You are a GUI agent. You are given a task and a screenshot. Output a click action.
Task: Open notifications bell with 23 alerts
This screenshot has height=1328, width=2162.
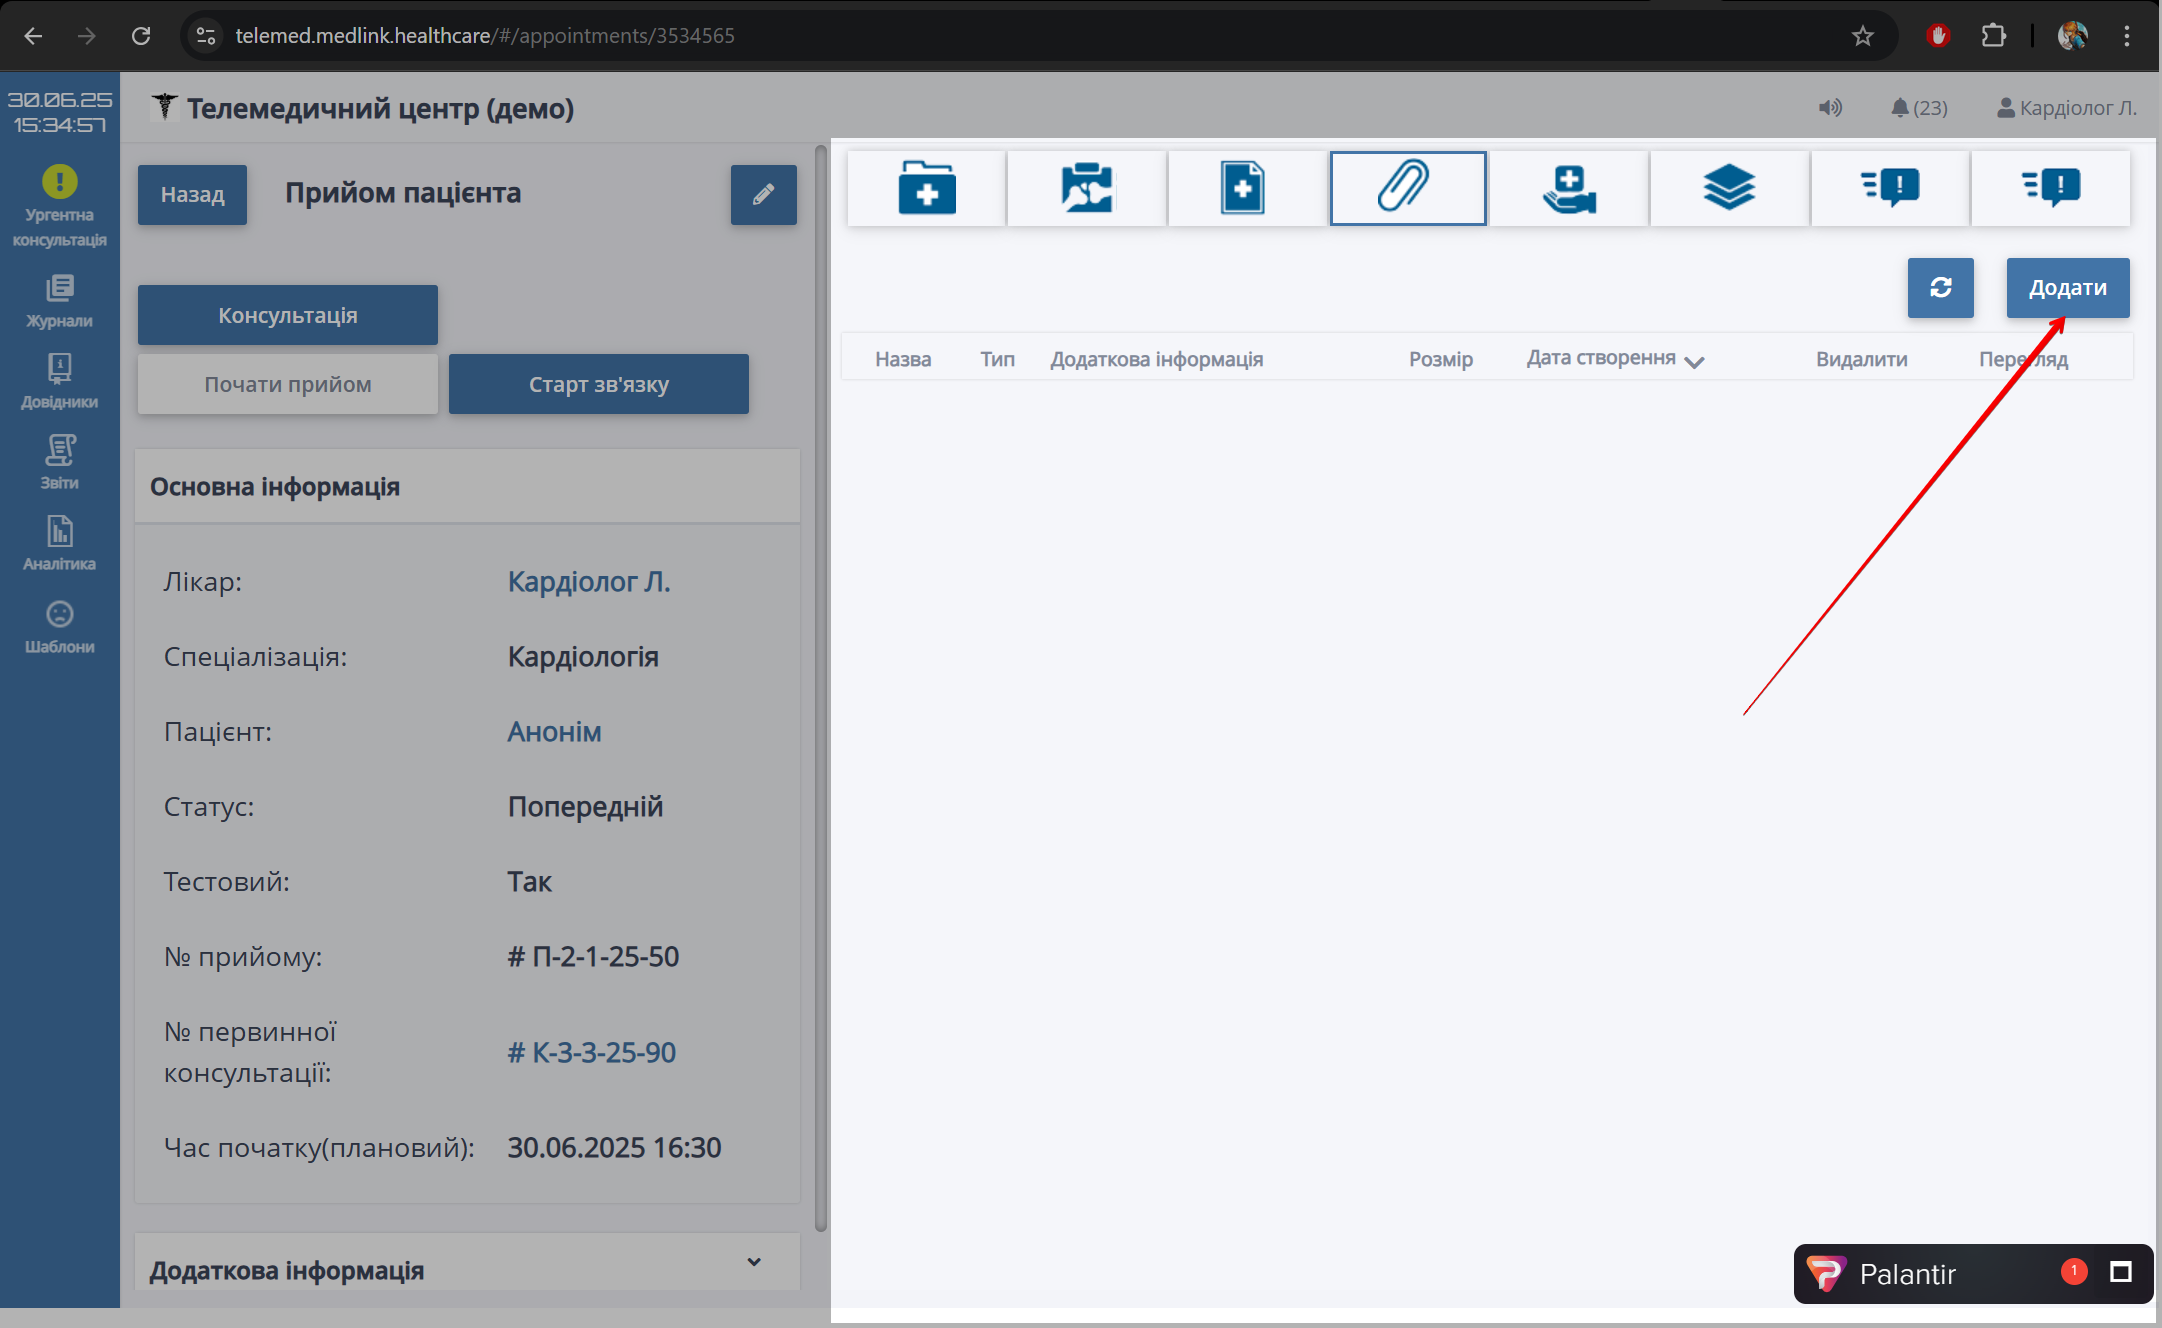[x=1919, y=108]
